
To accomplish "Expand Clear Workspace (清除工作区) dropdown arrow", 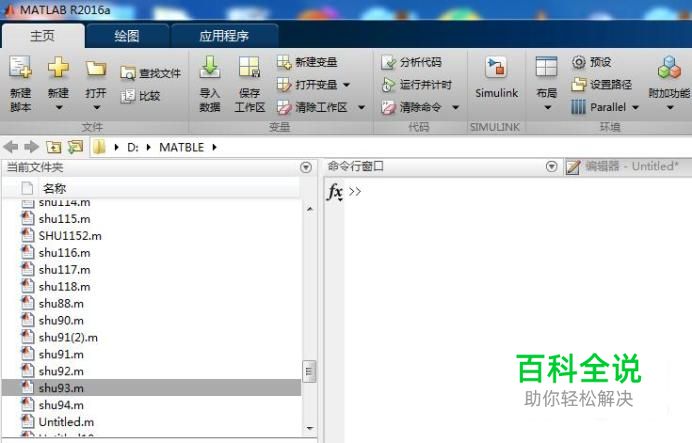I will point(361,107).
